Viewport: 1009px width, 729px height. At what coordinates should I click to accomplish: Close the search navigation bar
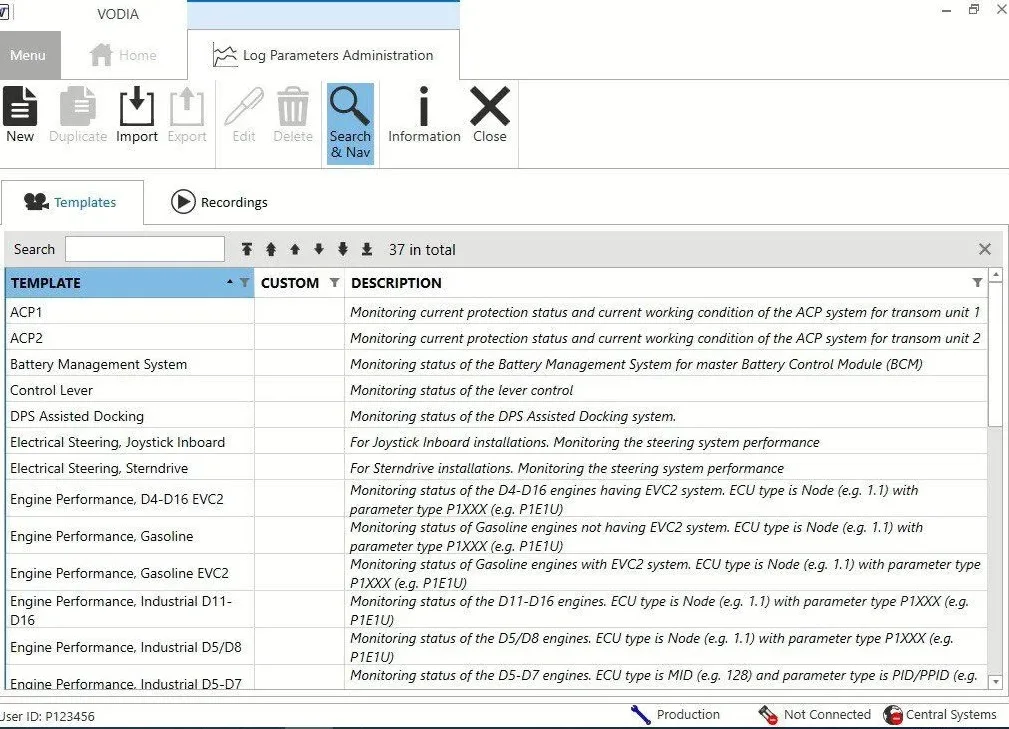(x=984, y=249)
